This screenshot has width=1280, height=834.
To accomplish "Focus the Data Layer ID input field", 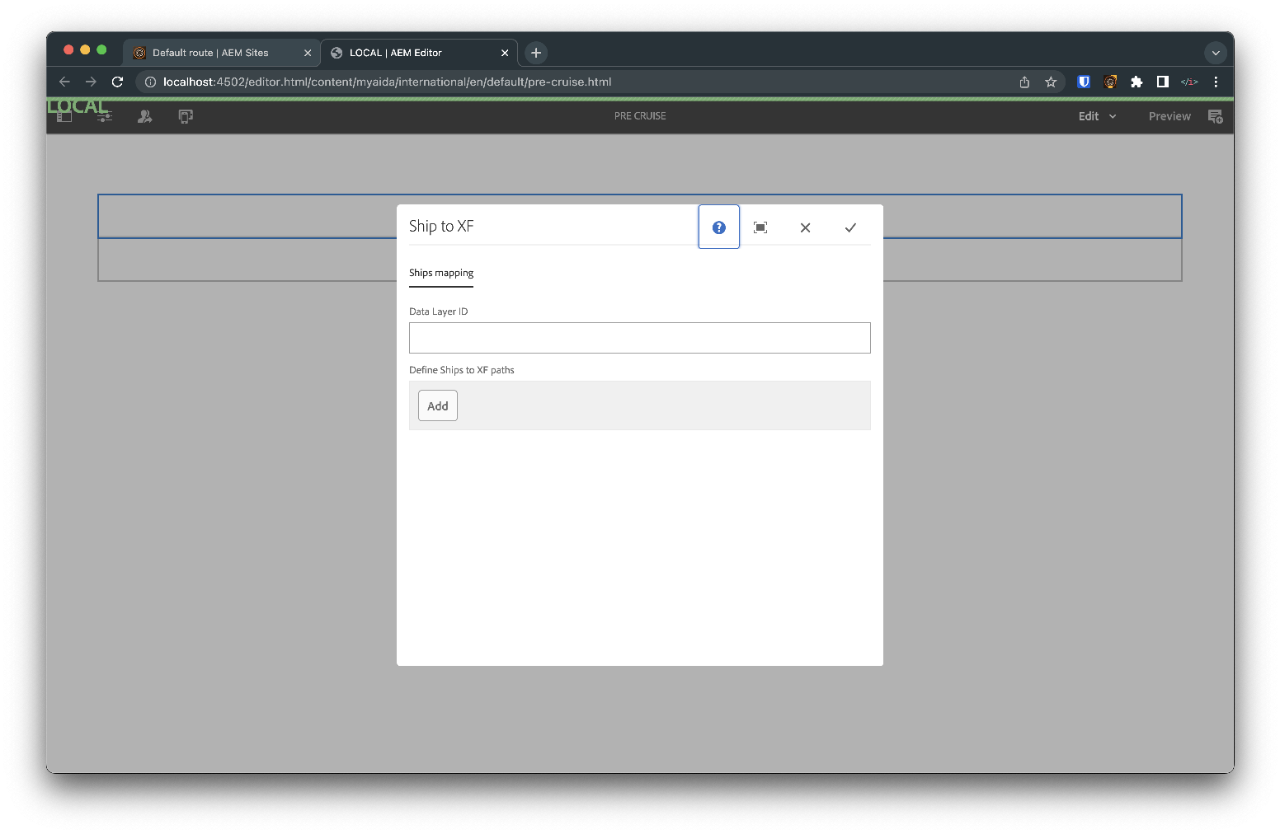I will (x=639, y=338).
